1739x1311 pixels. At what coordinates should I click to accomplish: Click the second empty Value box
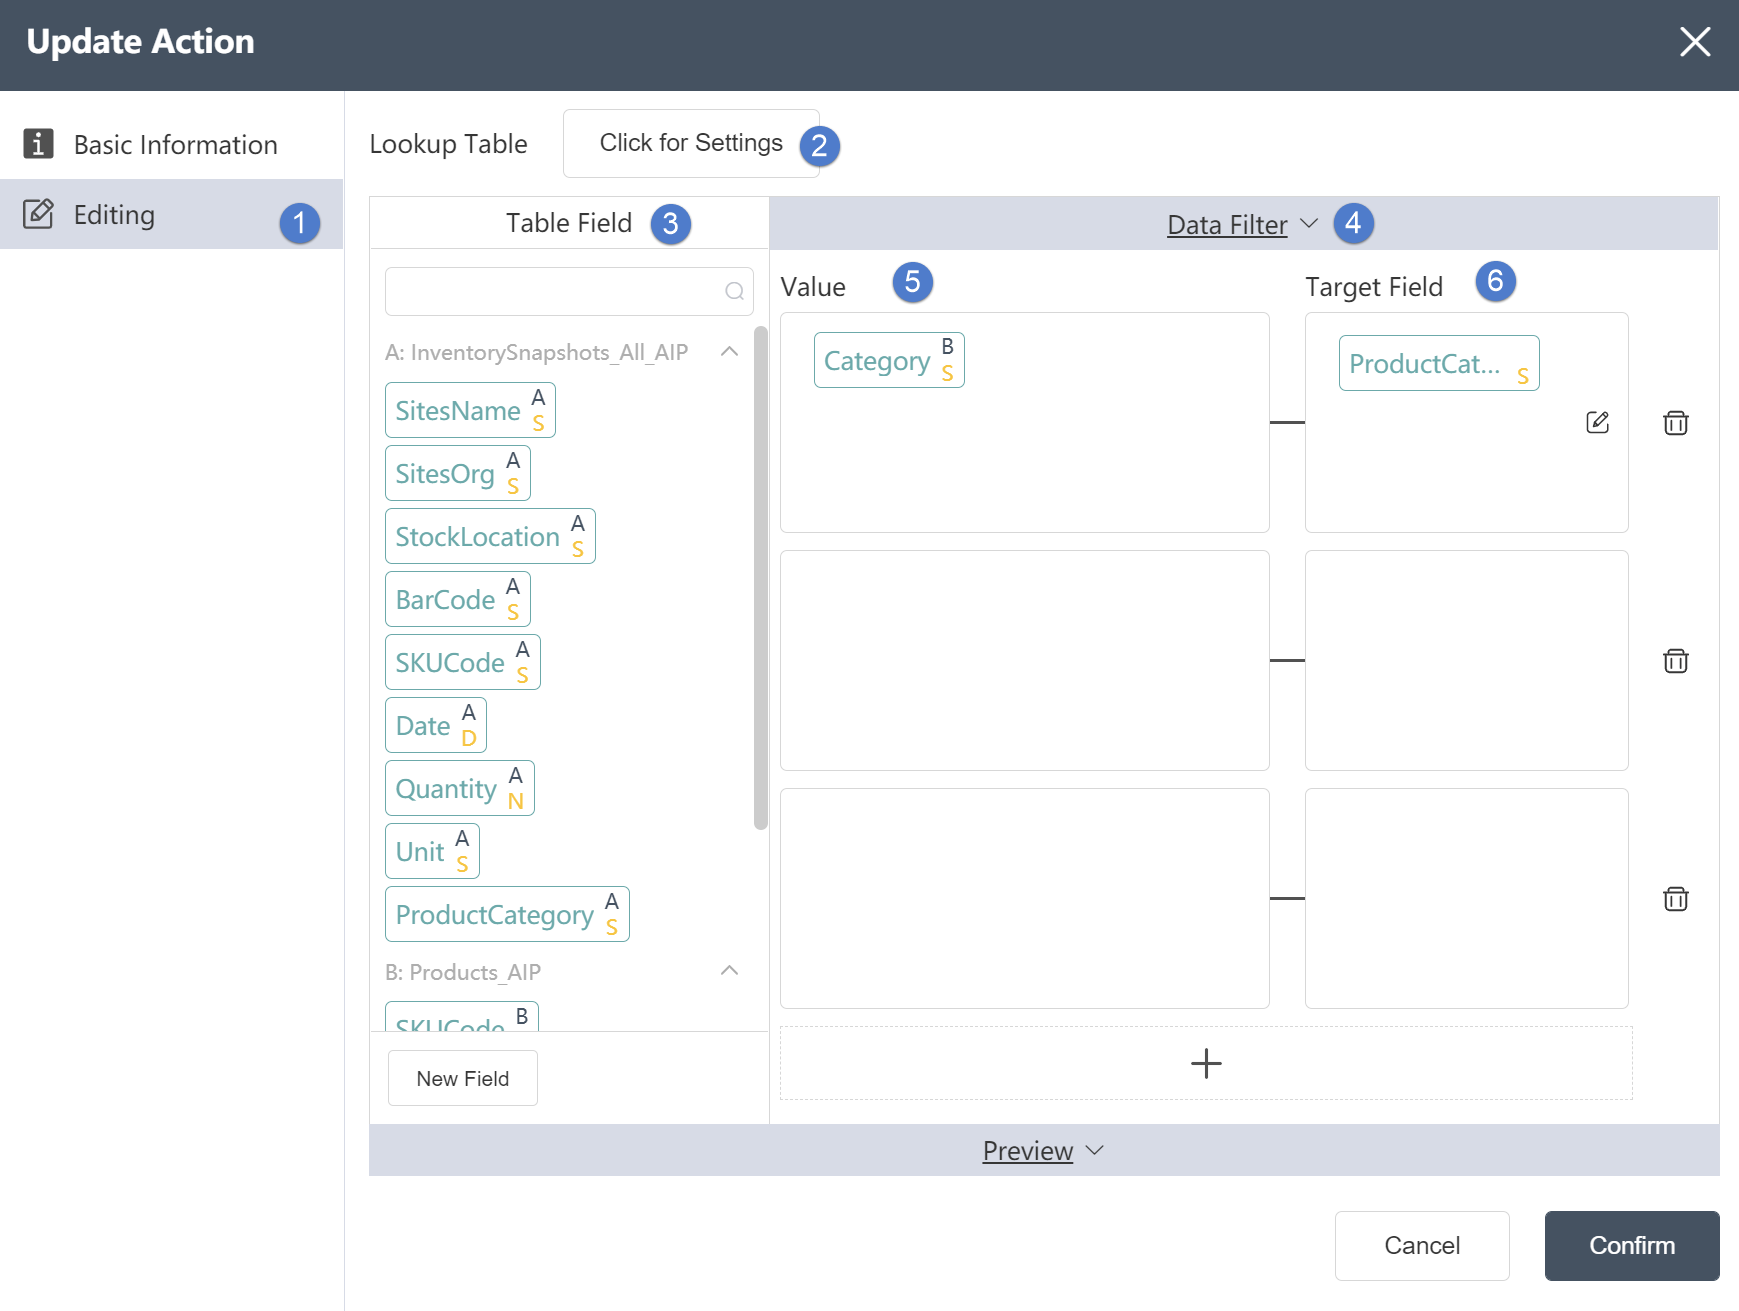point(1024,660)
